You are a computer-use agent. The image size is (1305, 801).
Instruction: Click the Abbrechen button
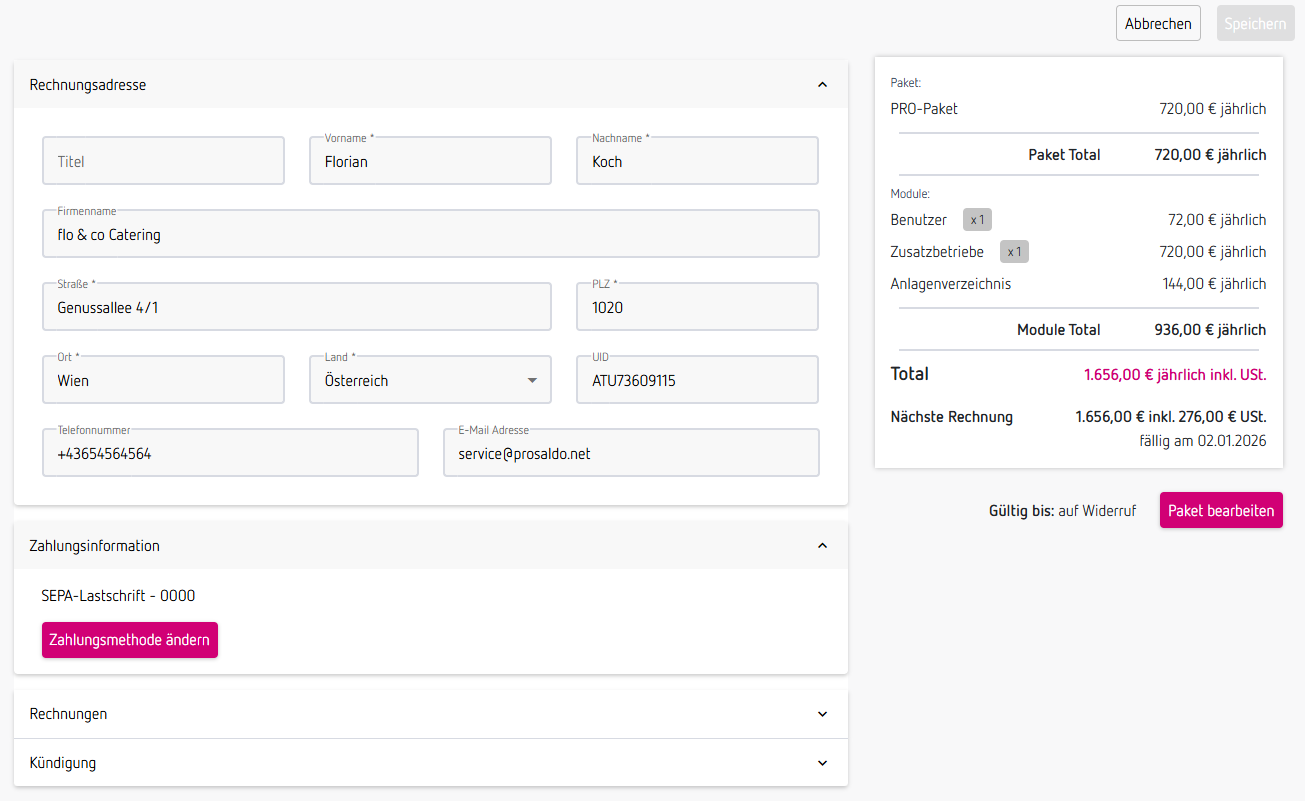point(1158,23)
